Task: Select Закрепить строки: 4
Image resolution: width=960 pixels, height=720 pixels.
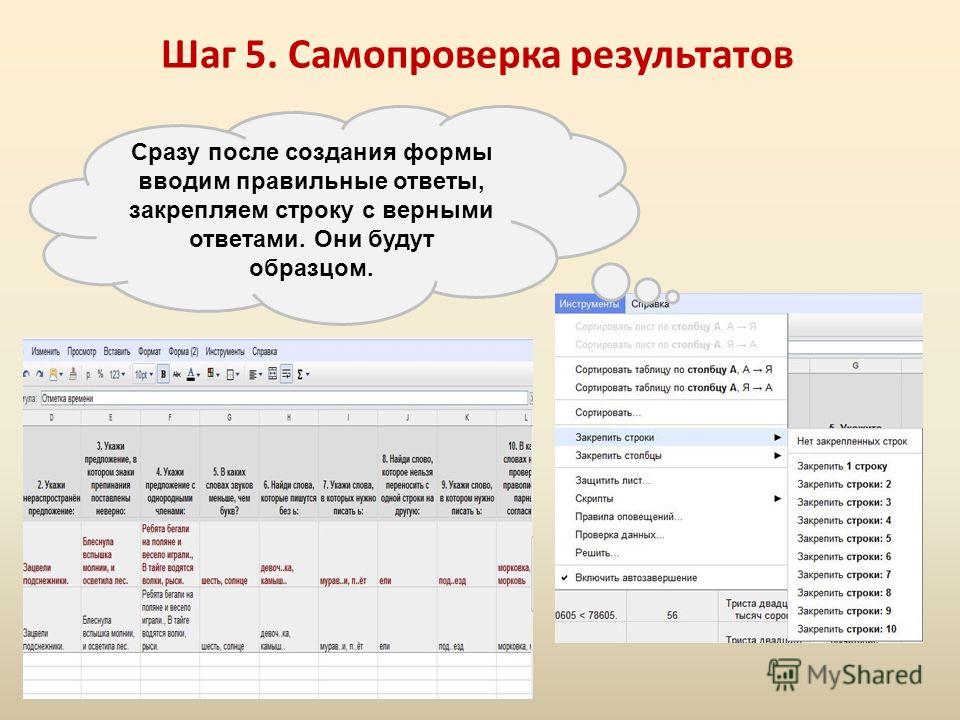Action: (x=855, y=520)
